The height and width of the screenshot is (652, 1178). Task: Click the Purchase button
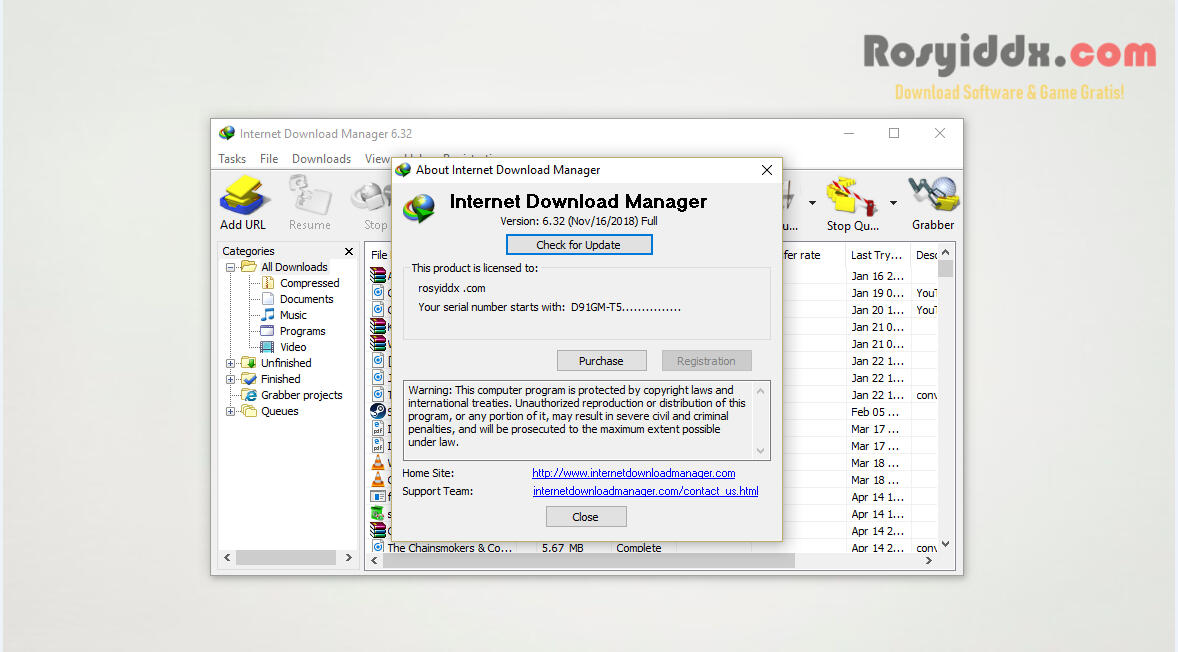pos(601,361)
